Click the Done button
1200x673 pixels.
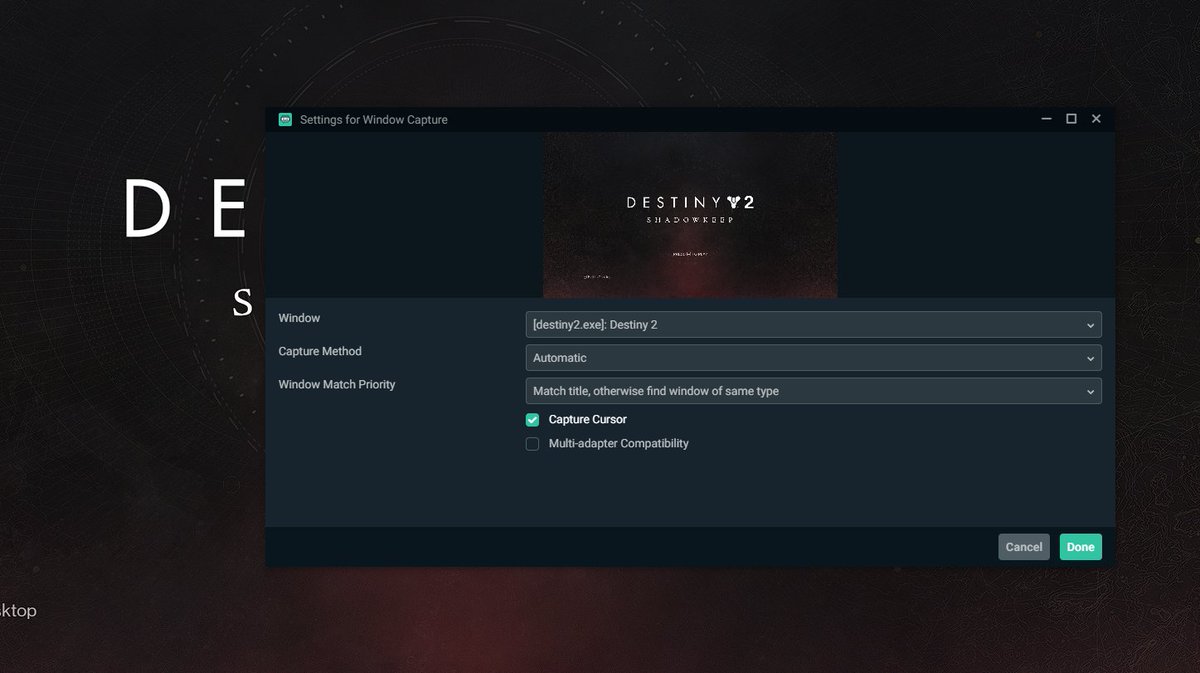(1081, 547)
